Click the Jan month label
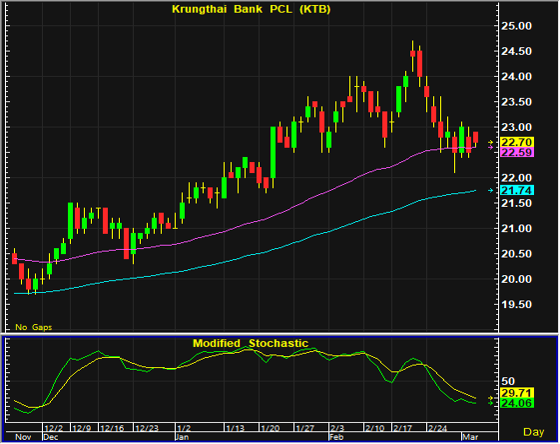Viewport: 560px width, 444px height. pos(182,437)
